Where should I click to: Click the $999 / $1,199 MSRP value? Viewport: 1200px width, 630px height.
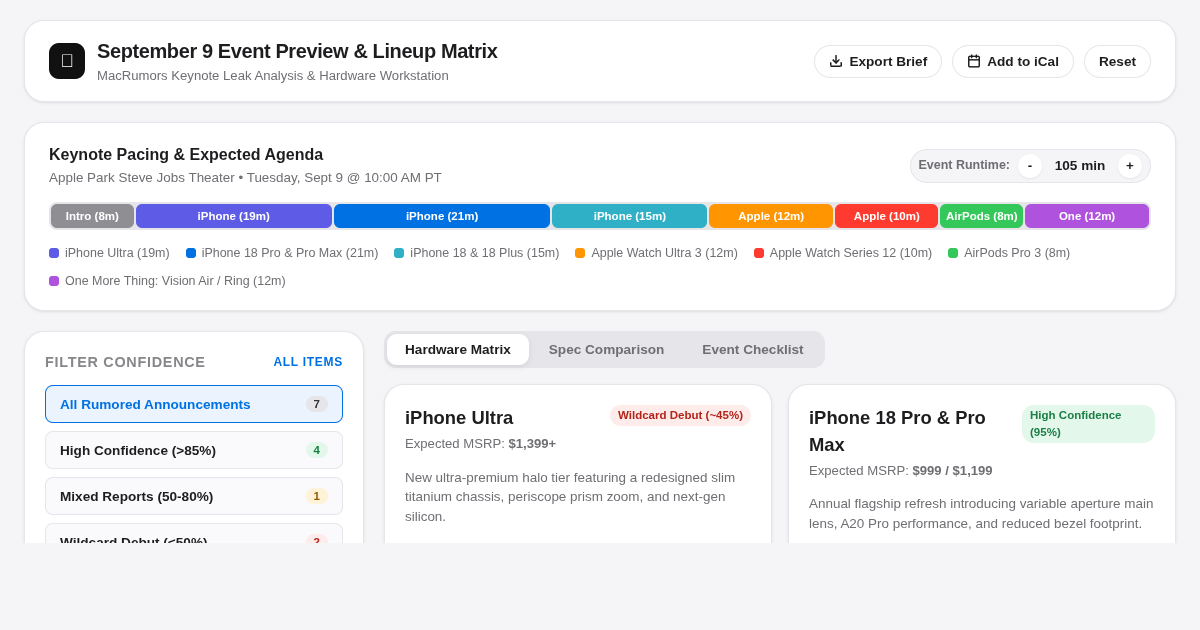click(952, 470)
